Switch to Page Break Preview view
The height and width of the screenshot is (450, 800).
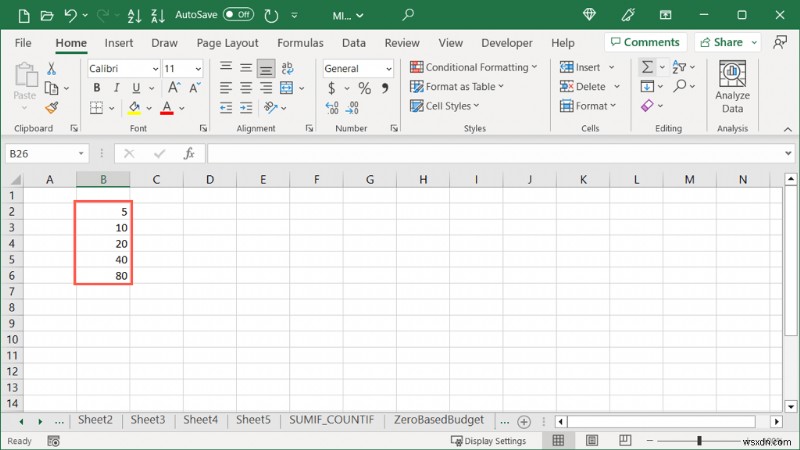click(x=625, y=440)
